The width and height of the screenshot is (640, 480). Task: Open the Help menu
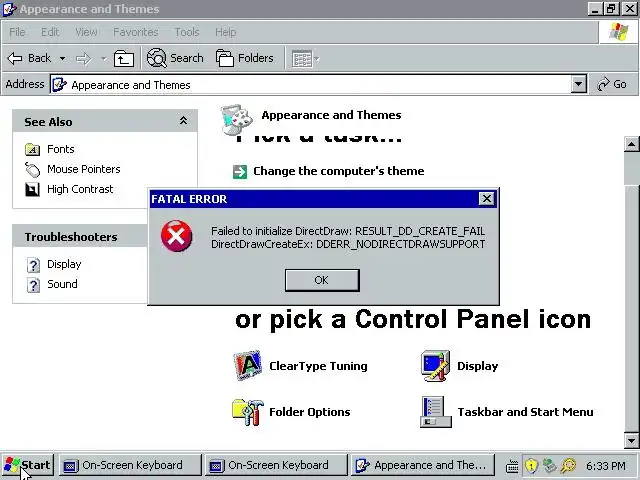[x=225, y=32]
